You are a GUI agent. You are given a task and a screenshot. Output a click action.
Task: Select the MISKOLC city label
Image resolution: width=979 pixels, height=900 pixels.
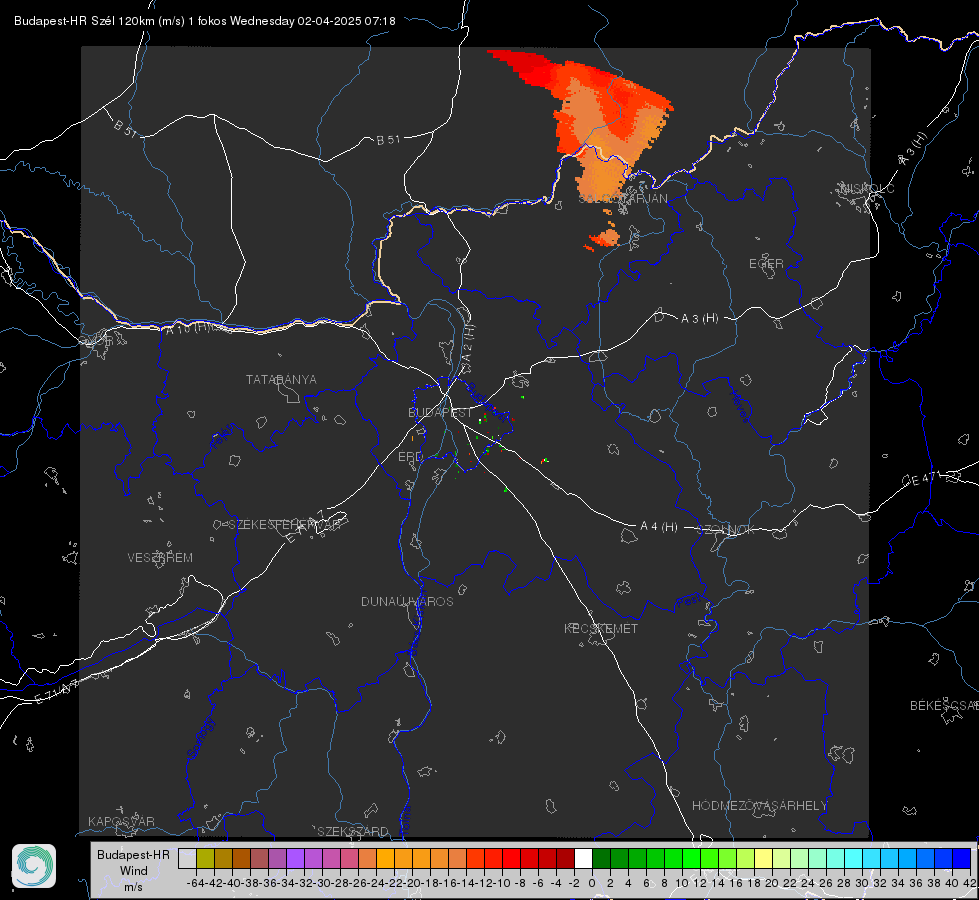867,188
